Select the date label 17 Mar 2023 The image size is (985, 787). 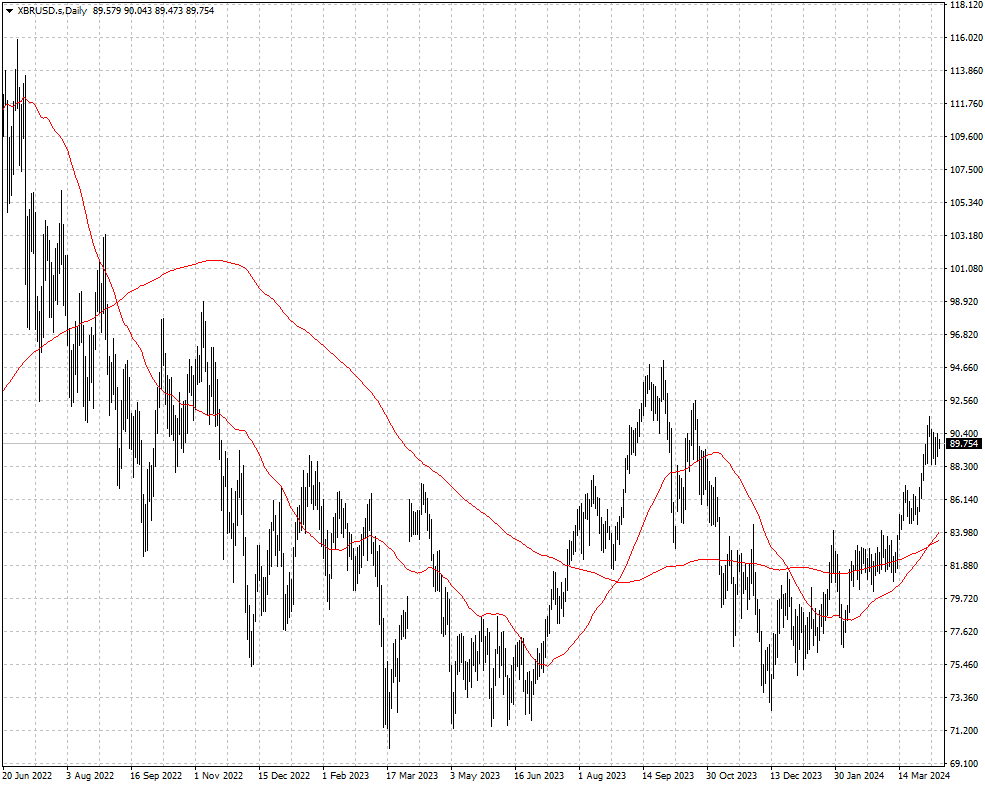coord(412,775)
